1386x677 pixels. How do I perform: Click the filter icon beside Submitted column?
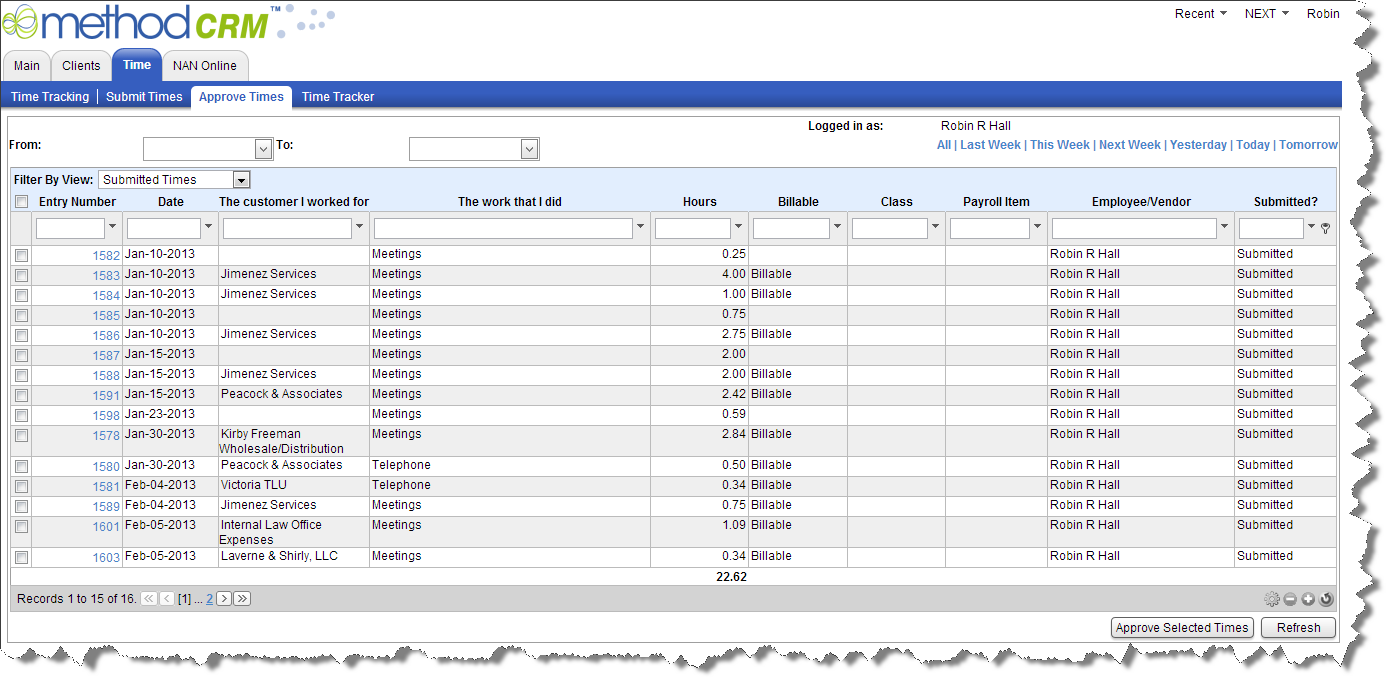click(1326, 228)
